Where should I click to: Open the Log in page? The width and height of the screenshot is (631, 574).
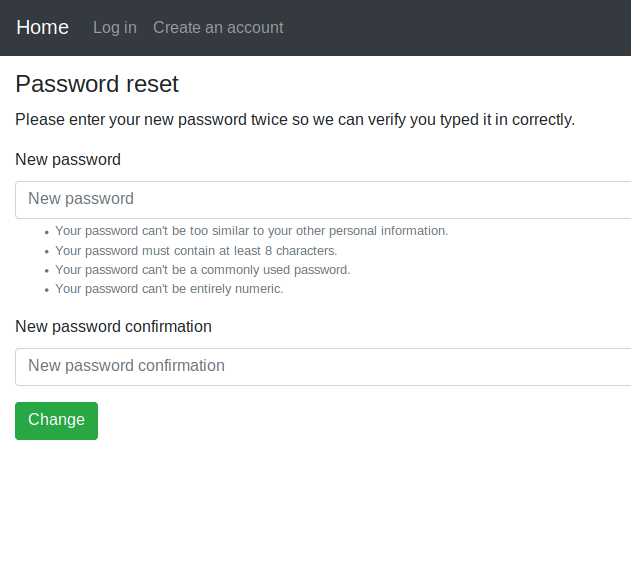coord(115,28)
